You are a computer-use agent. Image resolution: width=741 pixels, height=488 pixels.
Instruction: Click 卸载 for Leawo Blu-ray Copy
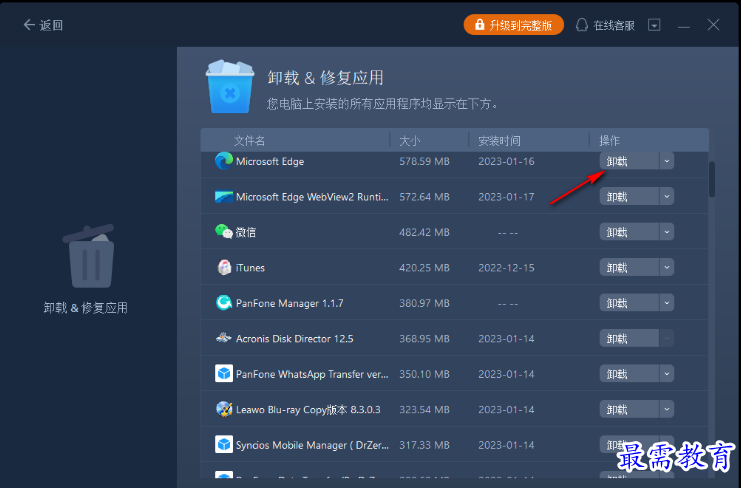[x=629, y=409]
